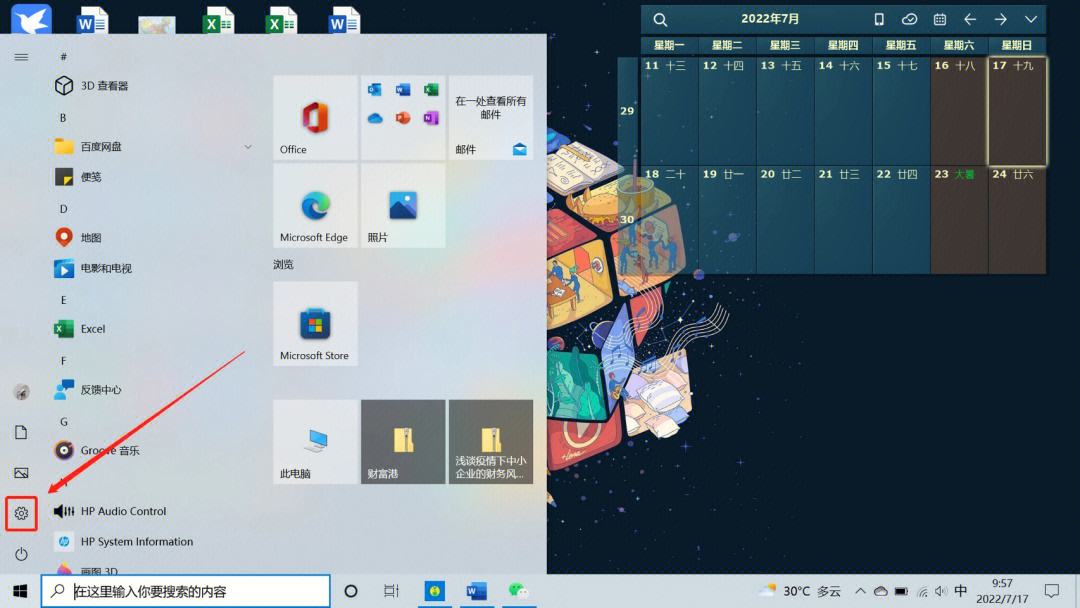
Task: Open volume control in tray
Action: pos(941,591)
